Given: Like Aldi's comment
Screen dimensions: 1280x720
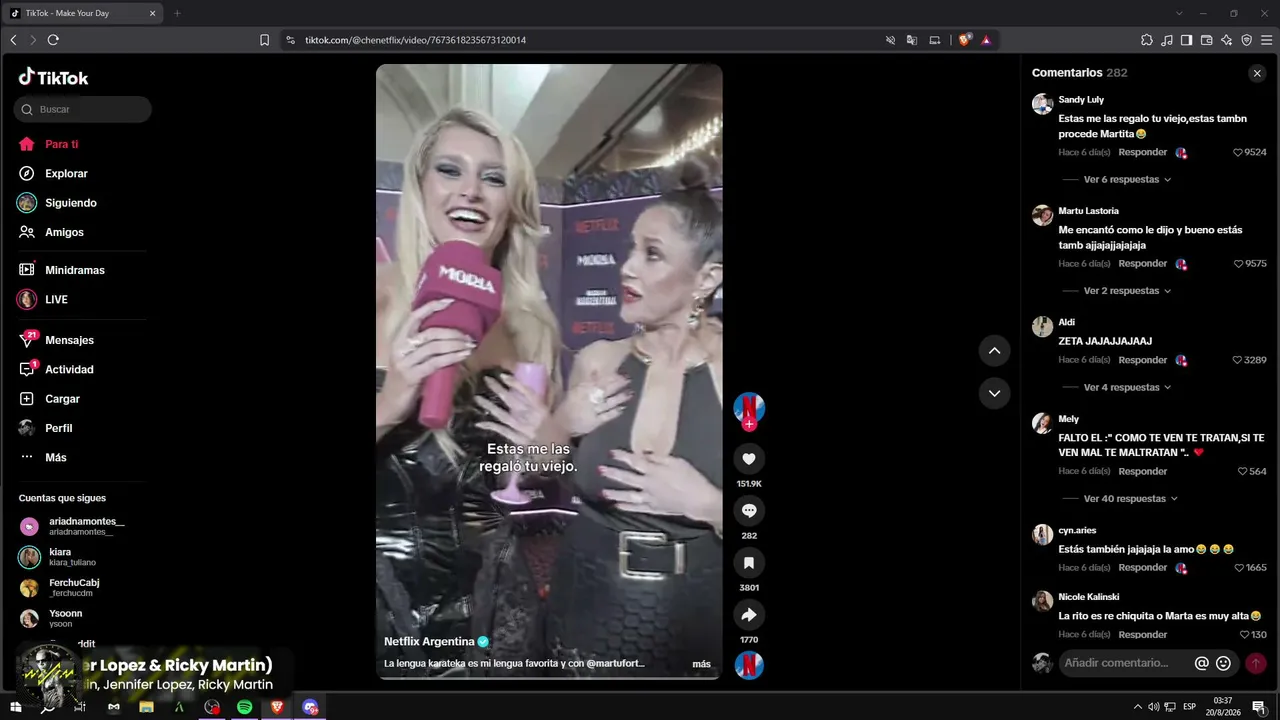Looking at the screenshot, I should [x=1238, y=360].
